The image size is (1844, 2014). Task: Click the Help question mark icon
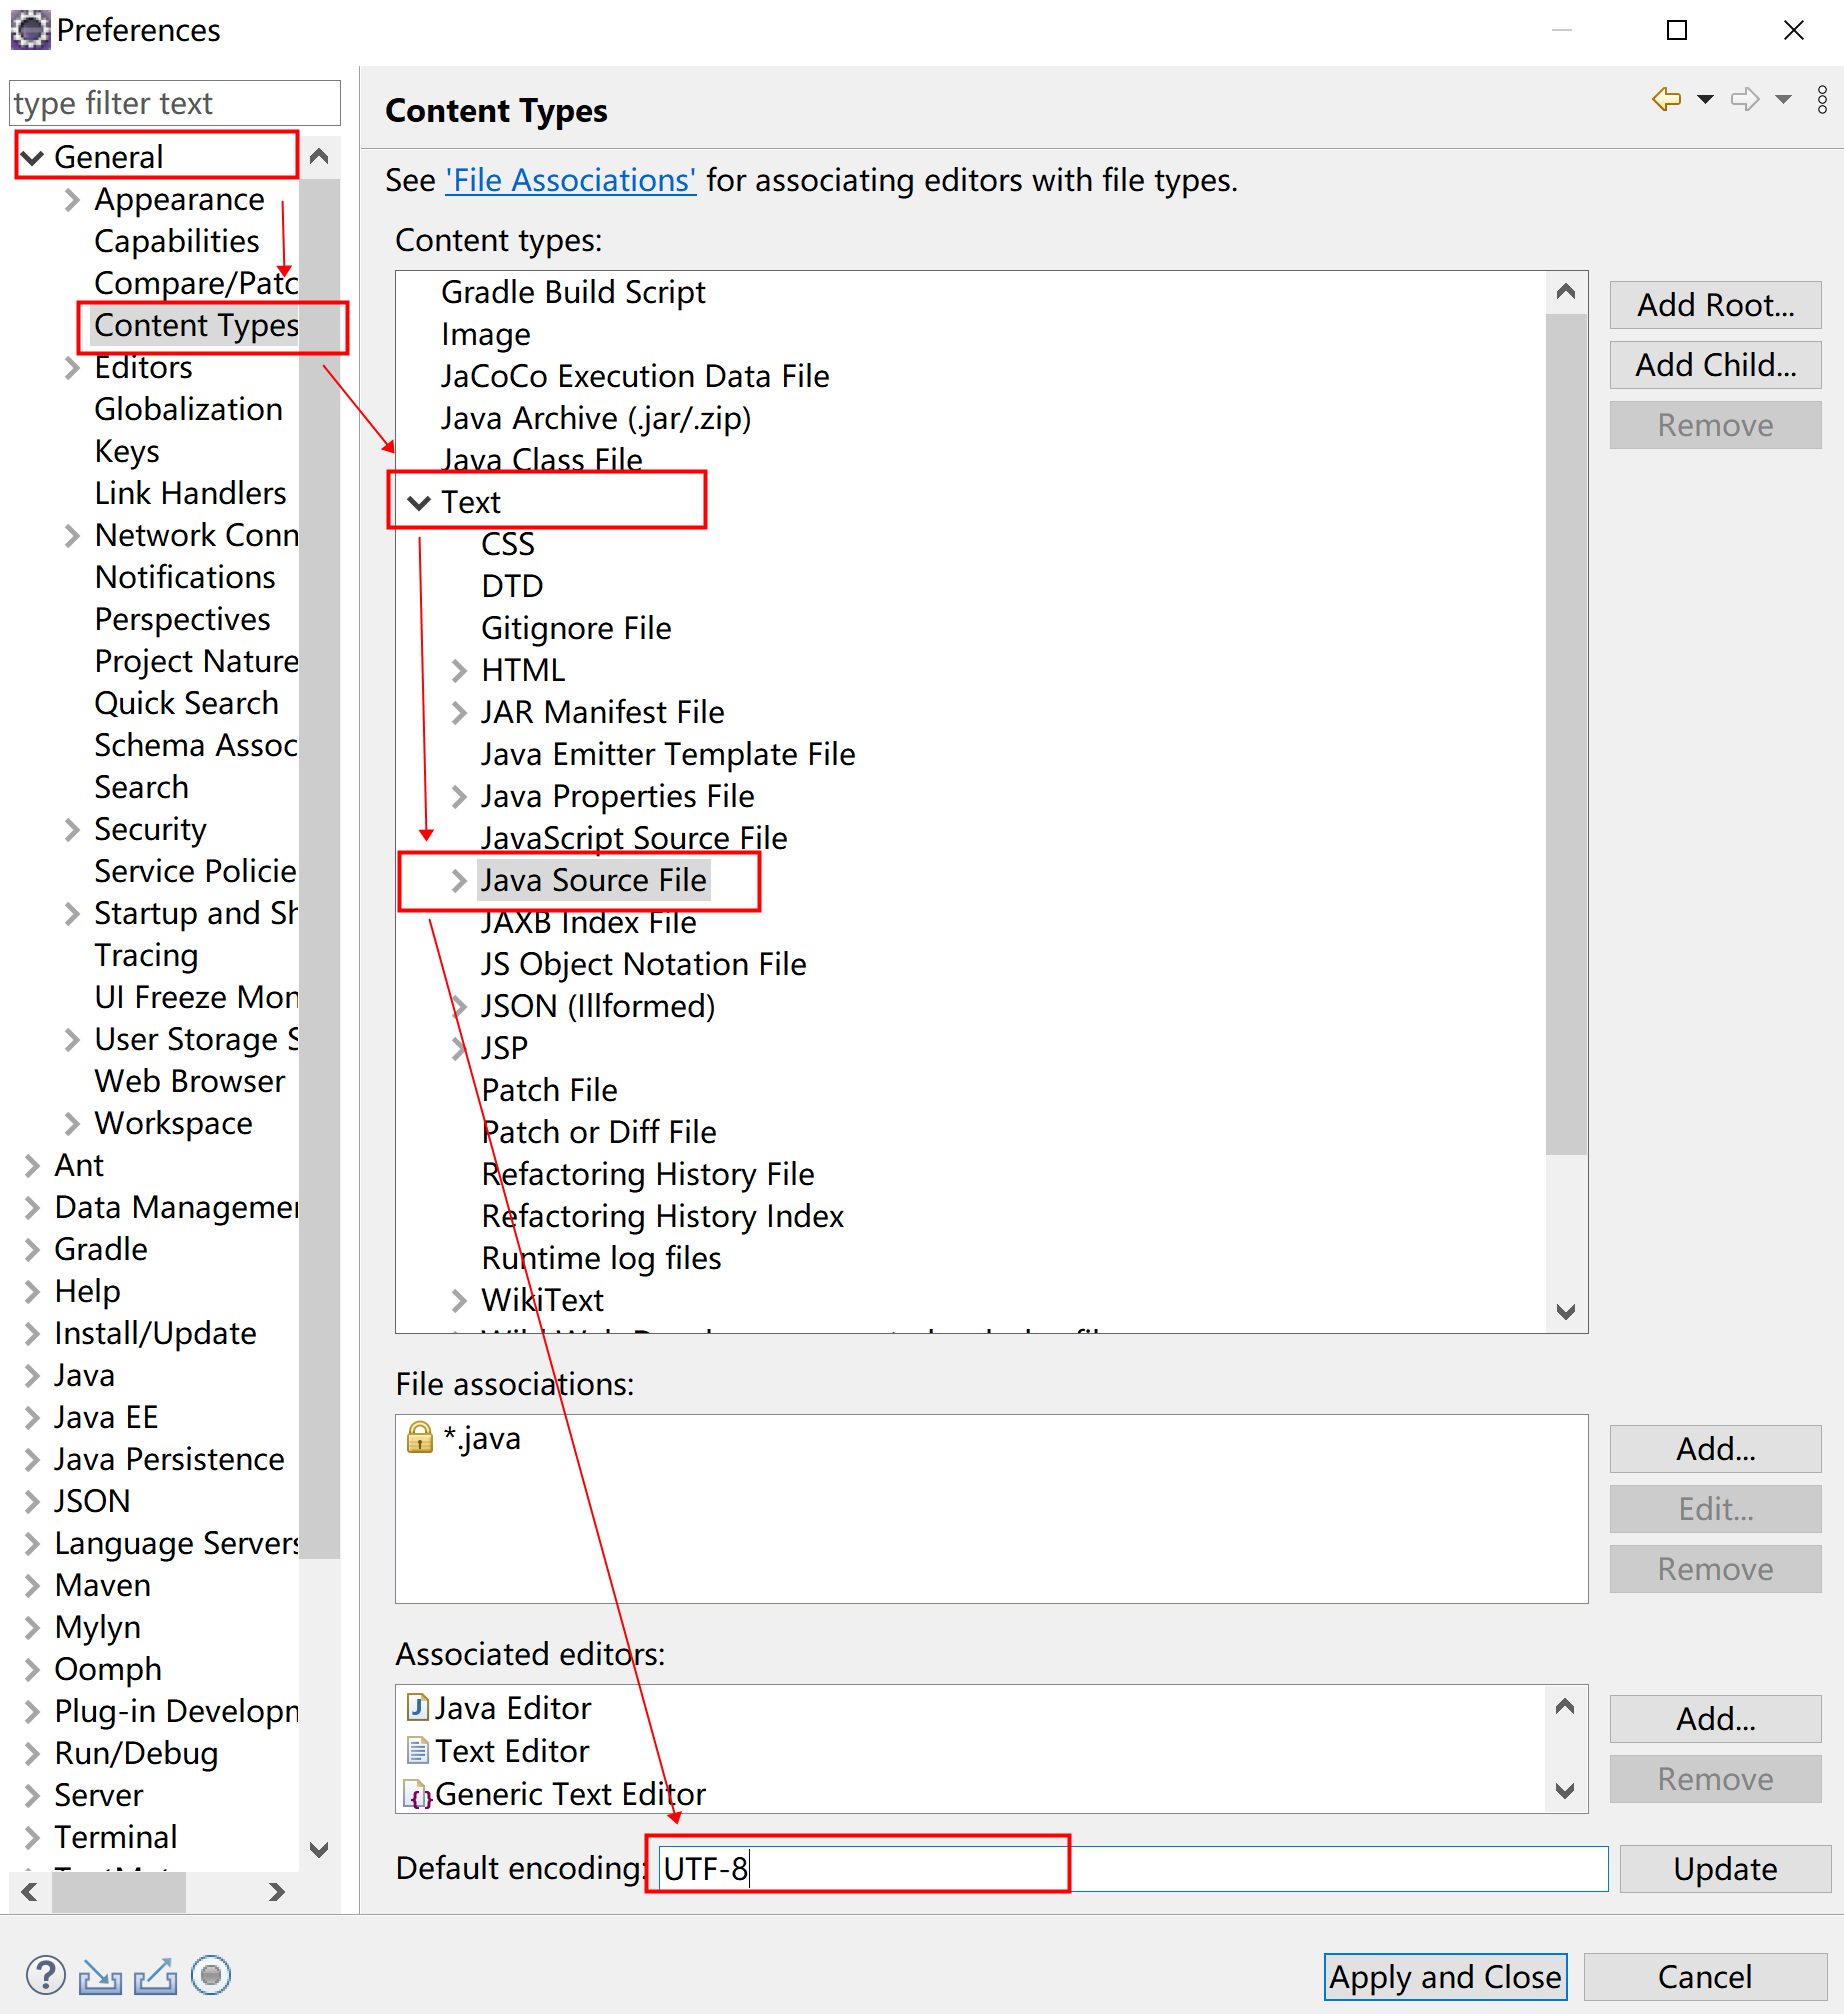[45, 1975]
